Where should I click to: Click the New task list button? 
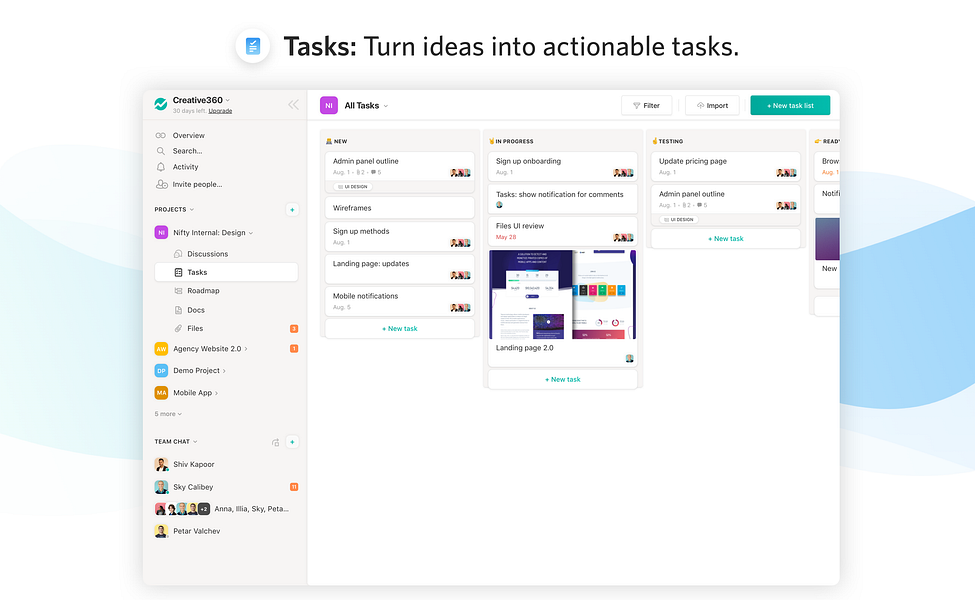click(x=790, y=105)
